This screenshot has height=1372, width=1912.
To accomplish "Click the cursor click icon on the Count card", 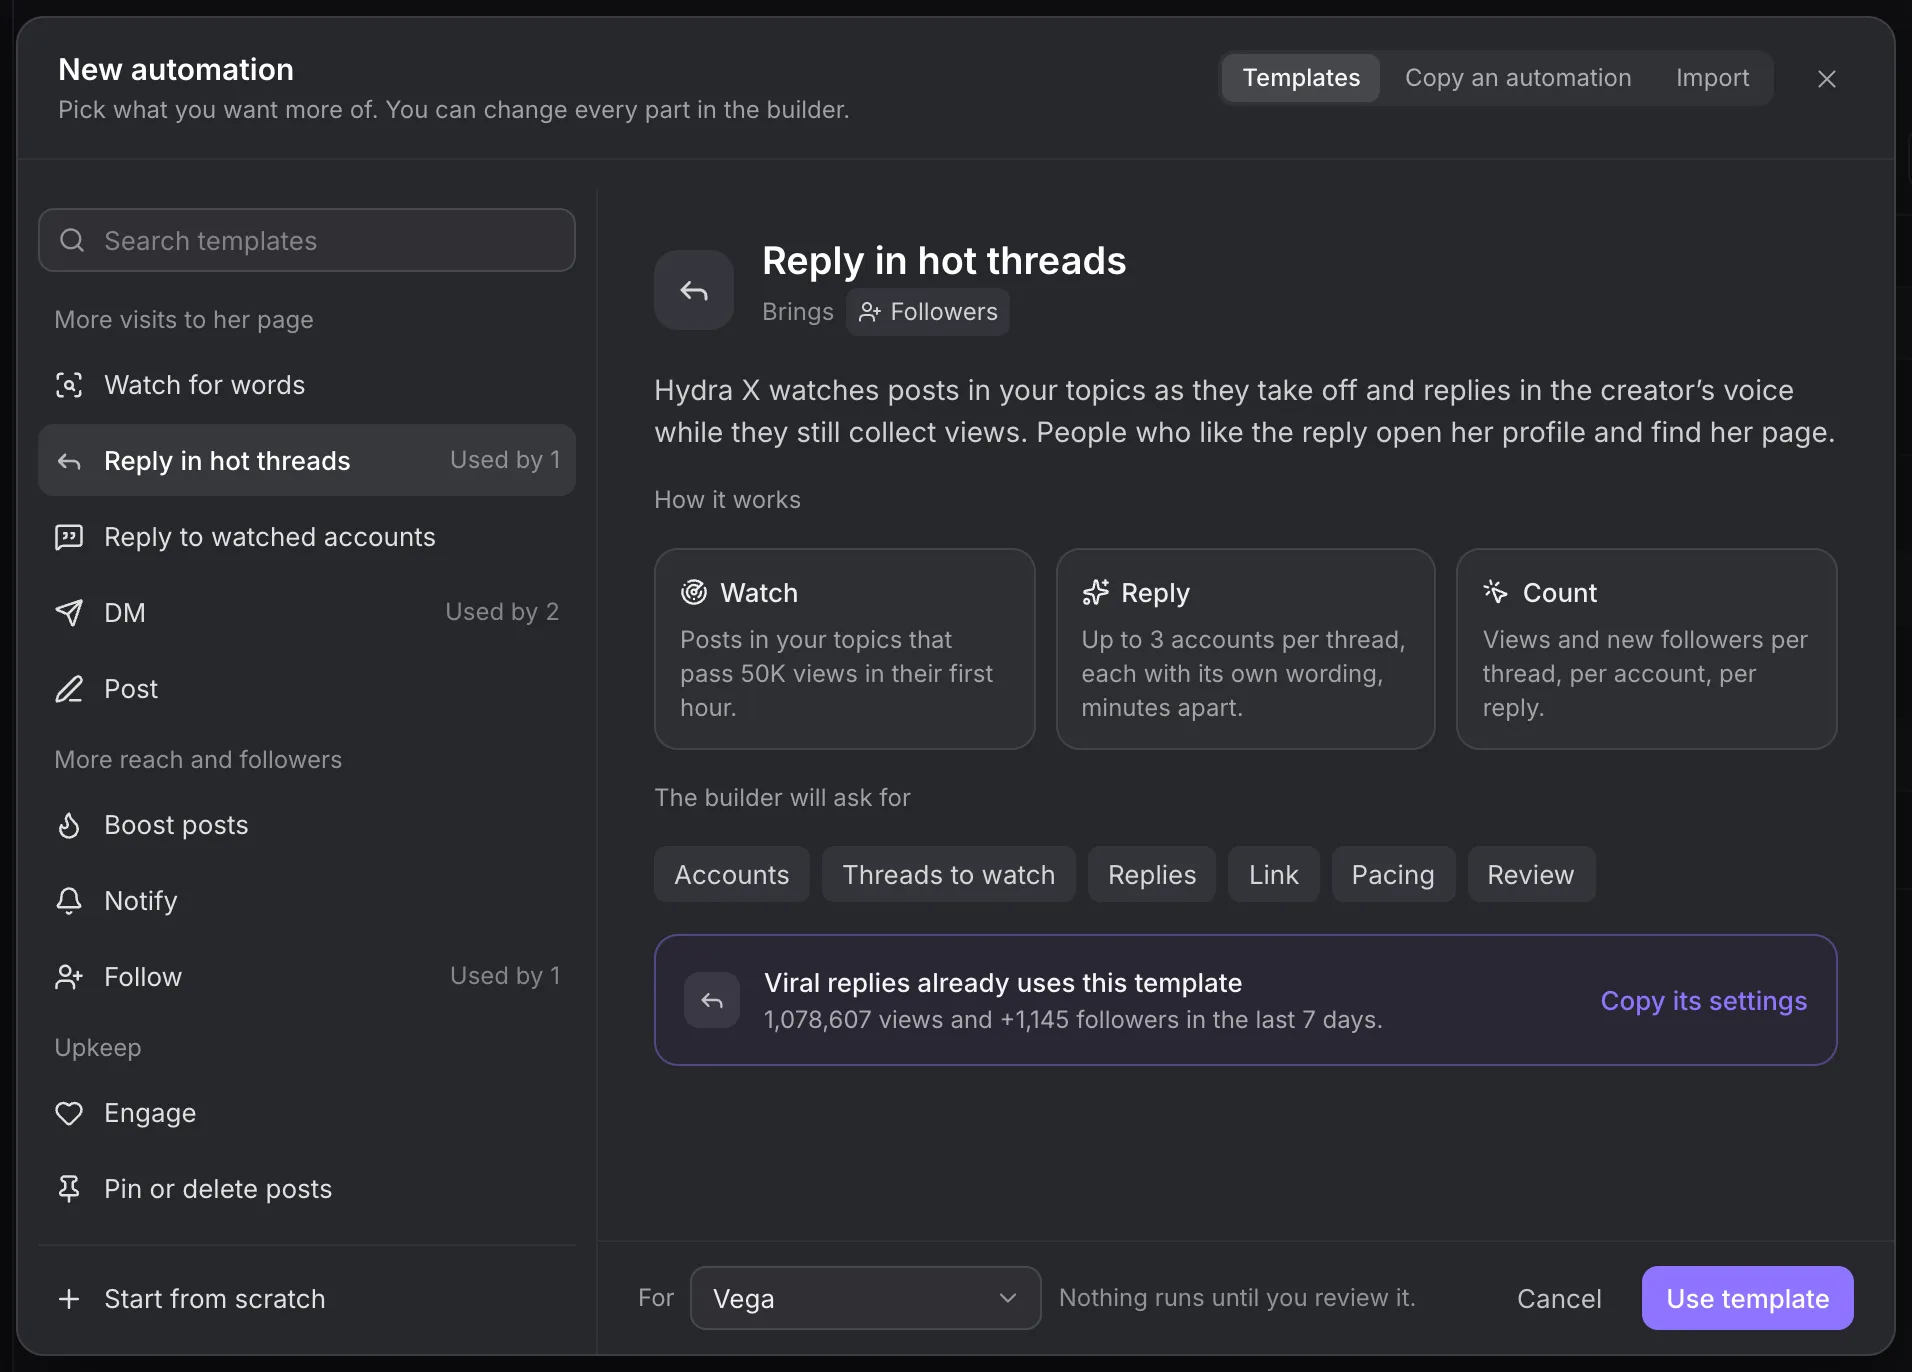I will click(1496, 592).
